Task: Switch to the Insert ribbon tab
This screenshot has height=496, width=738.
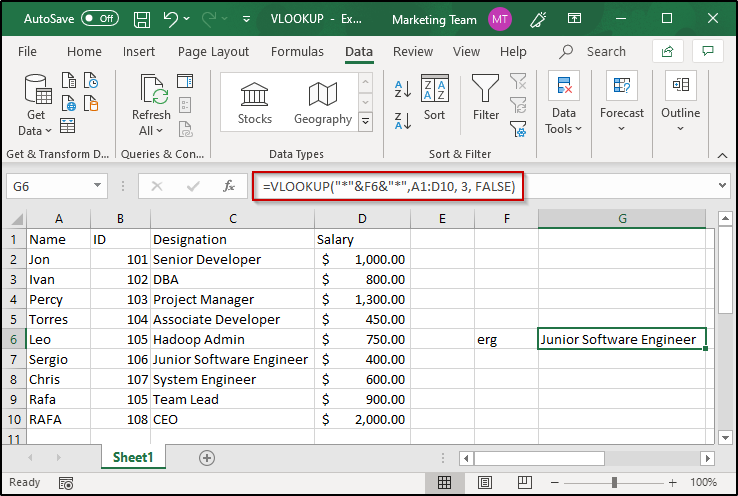Action: 139,51
